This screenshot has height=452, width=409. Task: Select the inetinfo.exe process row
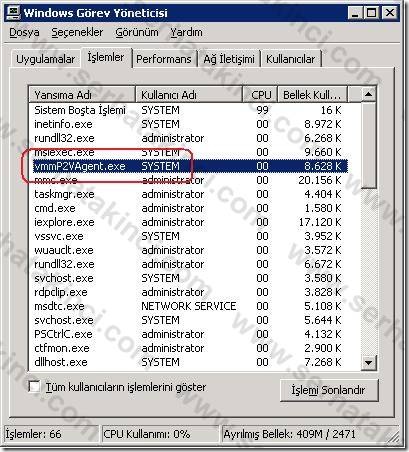pyautogui.click(x=188, y=124)
